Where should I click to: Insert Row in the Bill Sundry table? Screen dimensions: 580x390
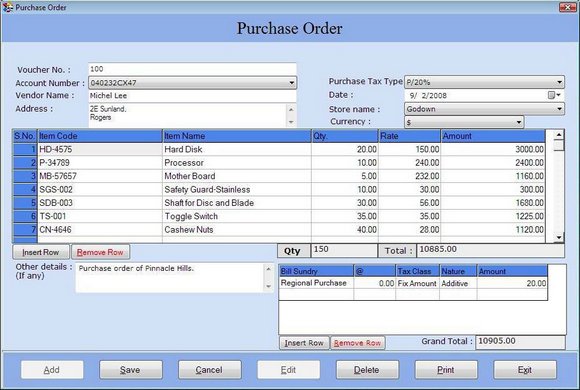[304, 343]
